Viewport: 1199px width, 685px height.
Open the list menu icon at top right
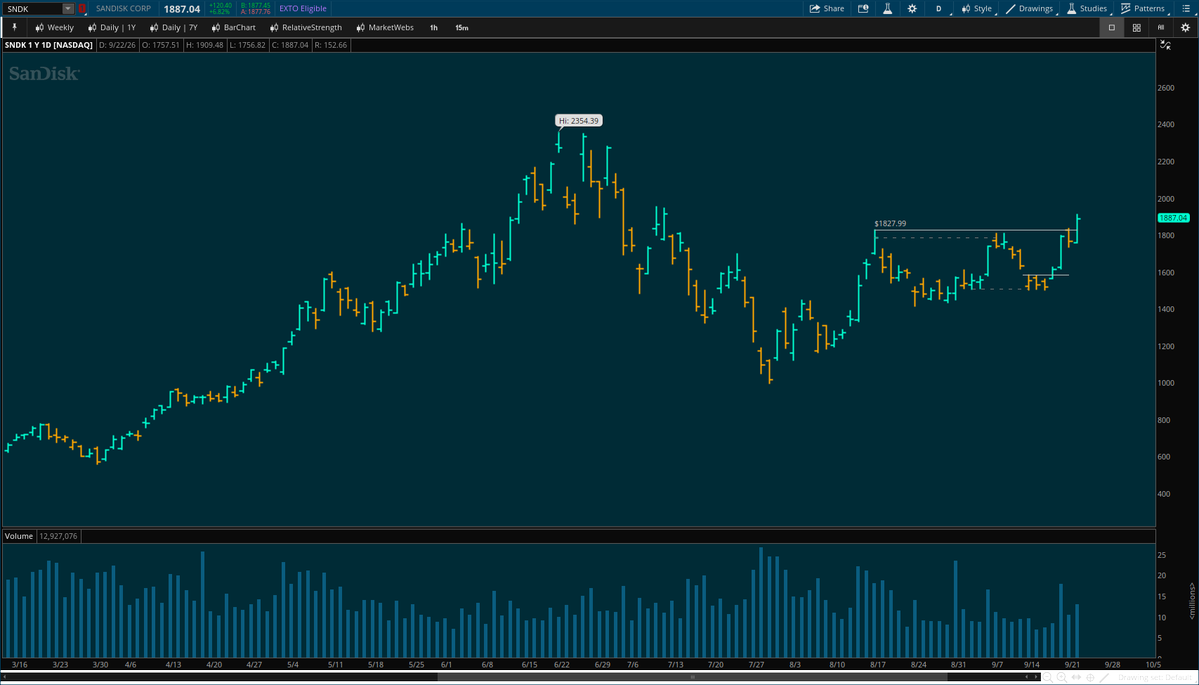pyautogui.click(x=1184, y=8)
